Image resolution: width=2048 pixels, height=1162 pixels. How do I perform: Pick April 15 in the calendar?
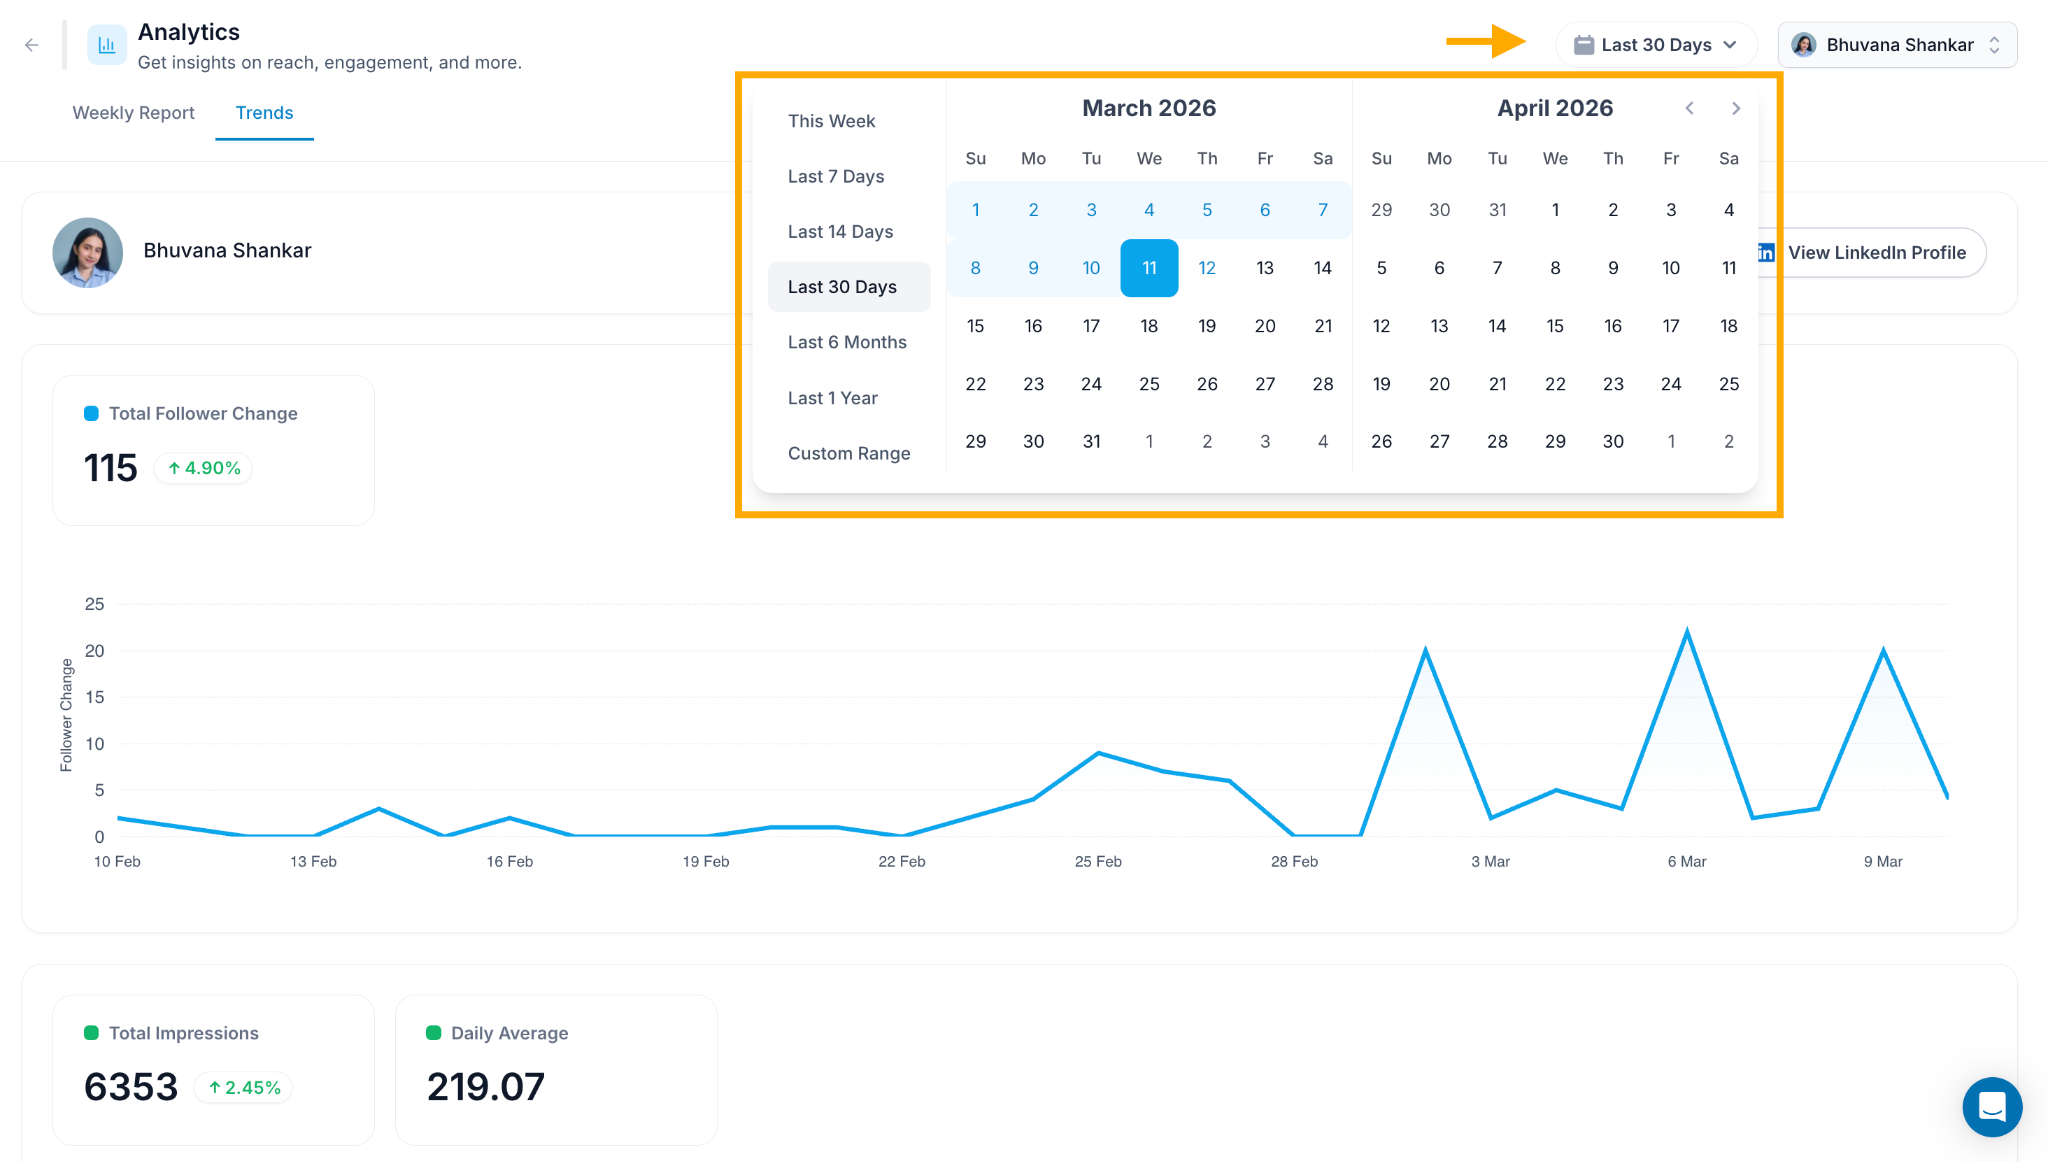click(x=1555, y=326)
